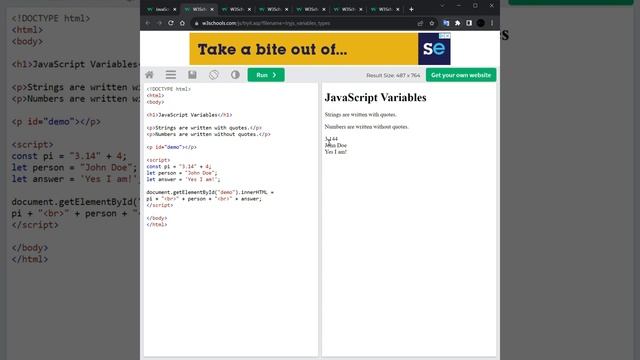Screen dimensions: 640x360
Task: Click 'Yes I am!' in the result pane
Action: point(336,152)
